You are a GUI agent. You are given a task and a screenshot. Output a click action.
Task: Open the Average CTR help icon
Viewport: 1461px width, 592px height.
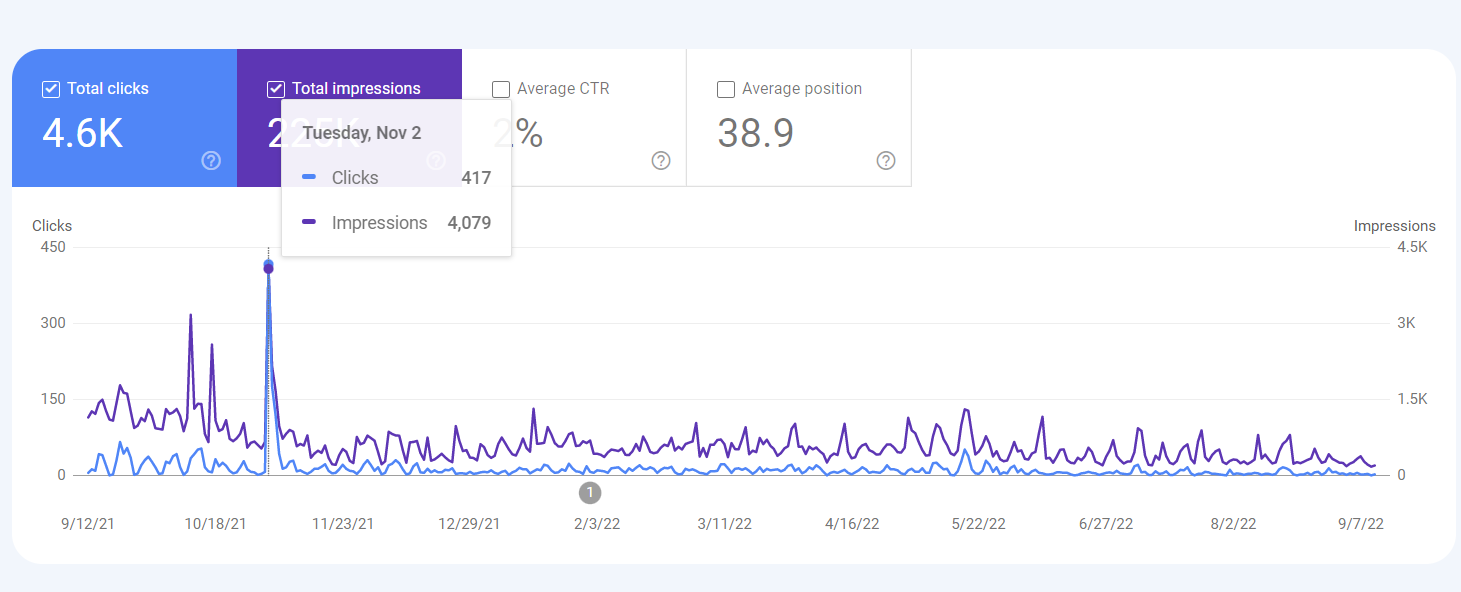(x=660, y=160)
